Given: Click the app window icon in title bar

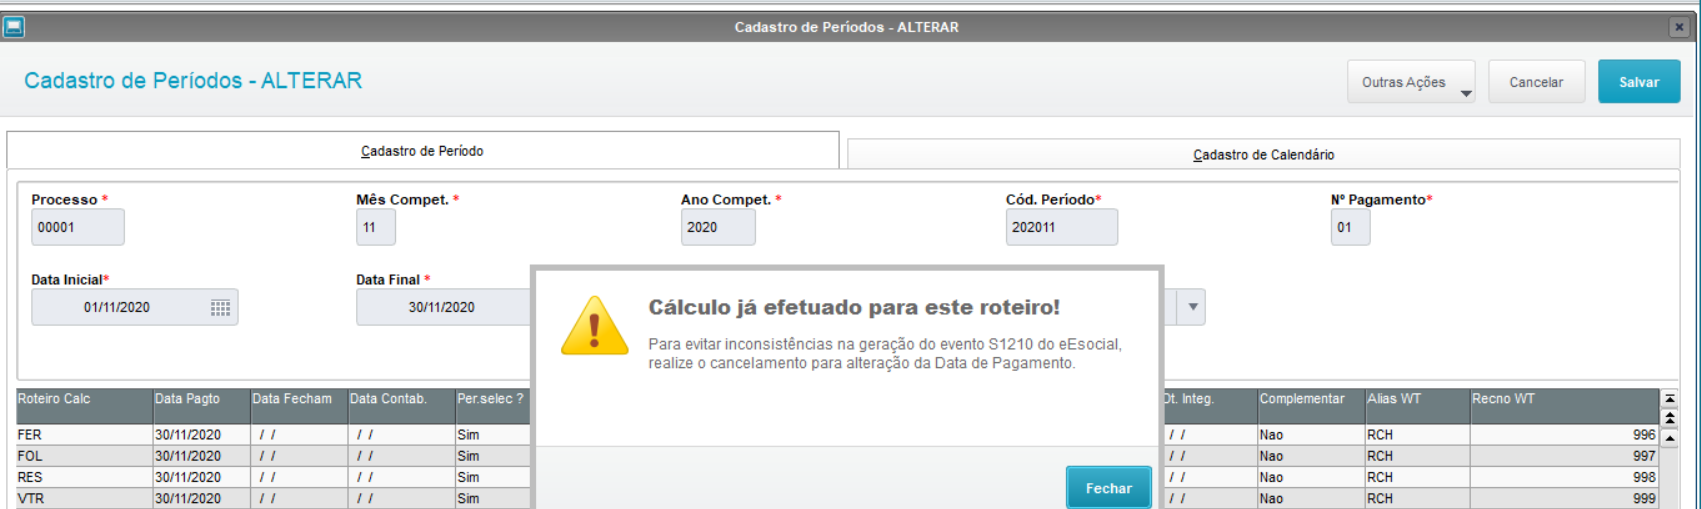Looking at the screenshot, I should tap(13, 27).
